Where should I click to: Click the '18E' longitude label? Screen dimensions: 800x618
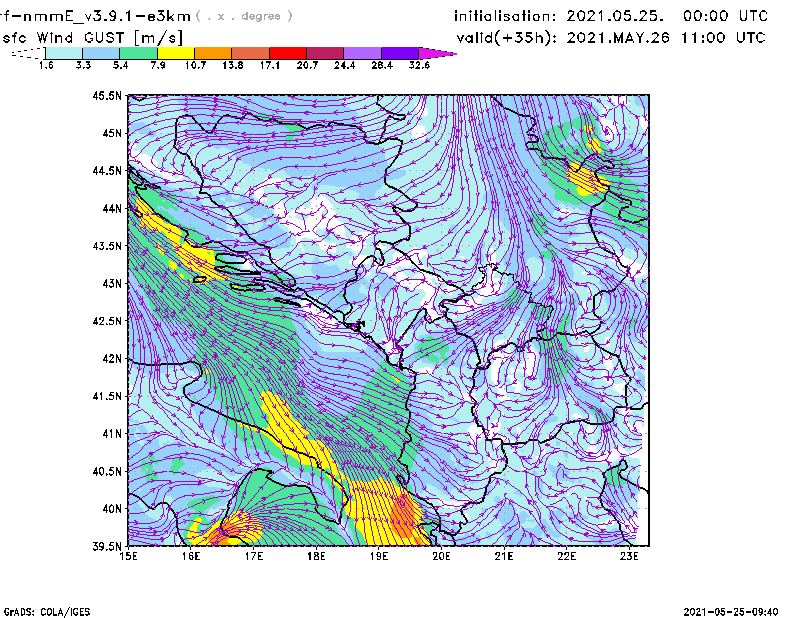[316, 556]
